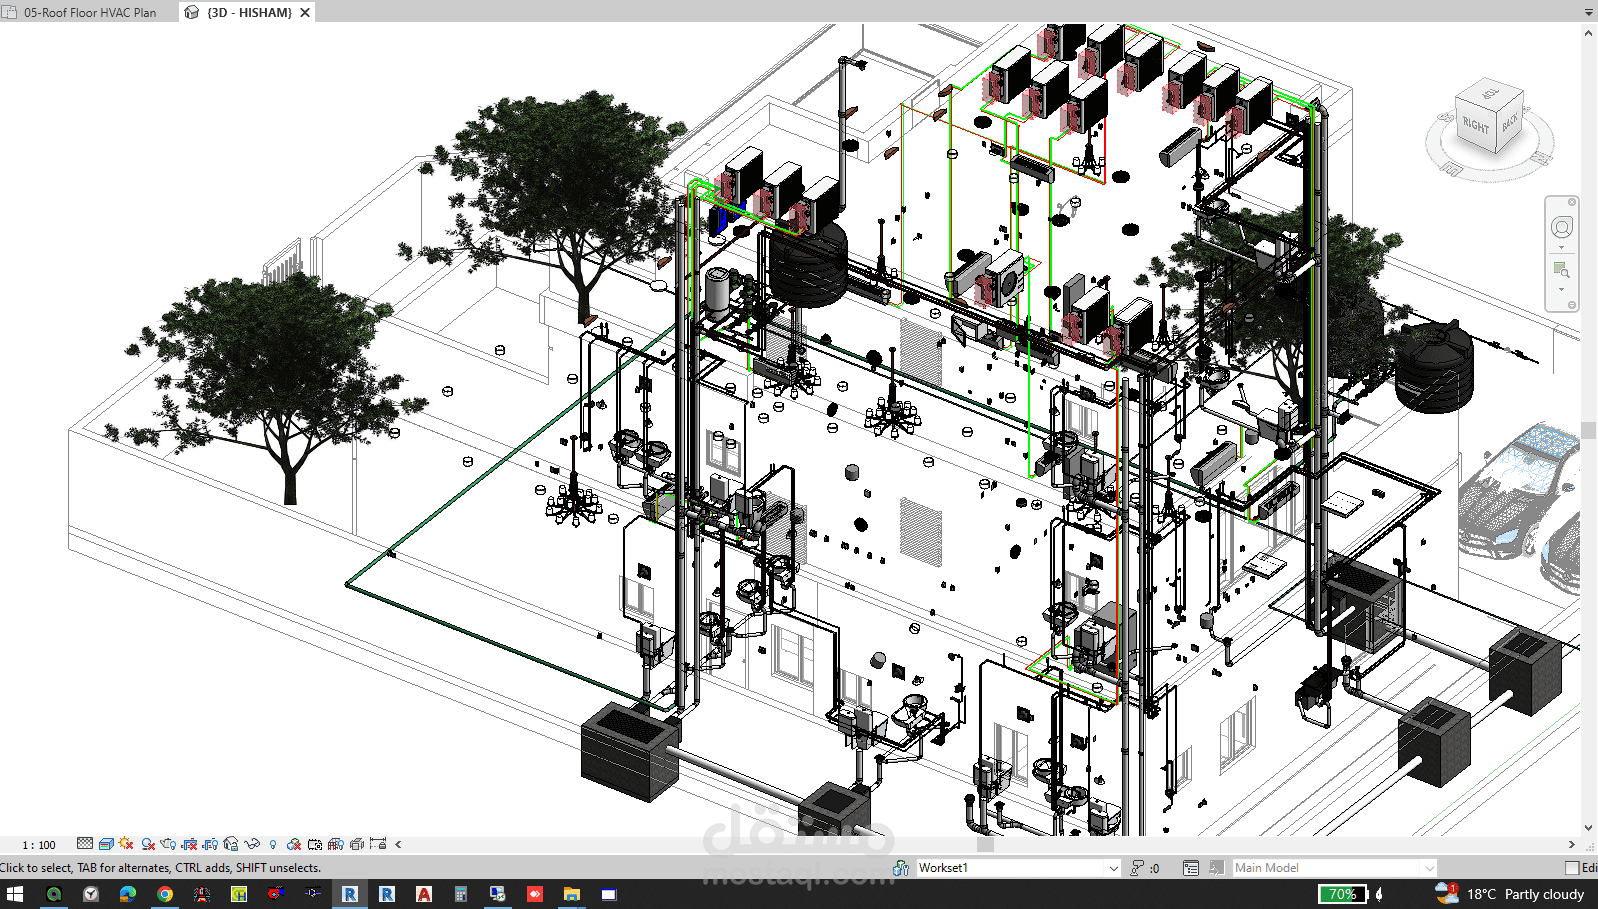Open Temporary View Properties icon

pyautogui.click(x=315, y=844)
